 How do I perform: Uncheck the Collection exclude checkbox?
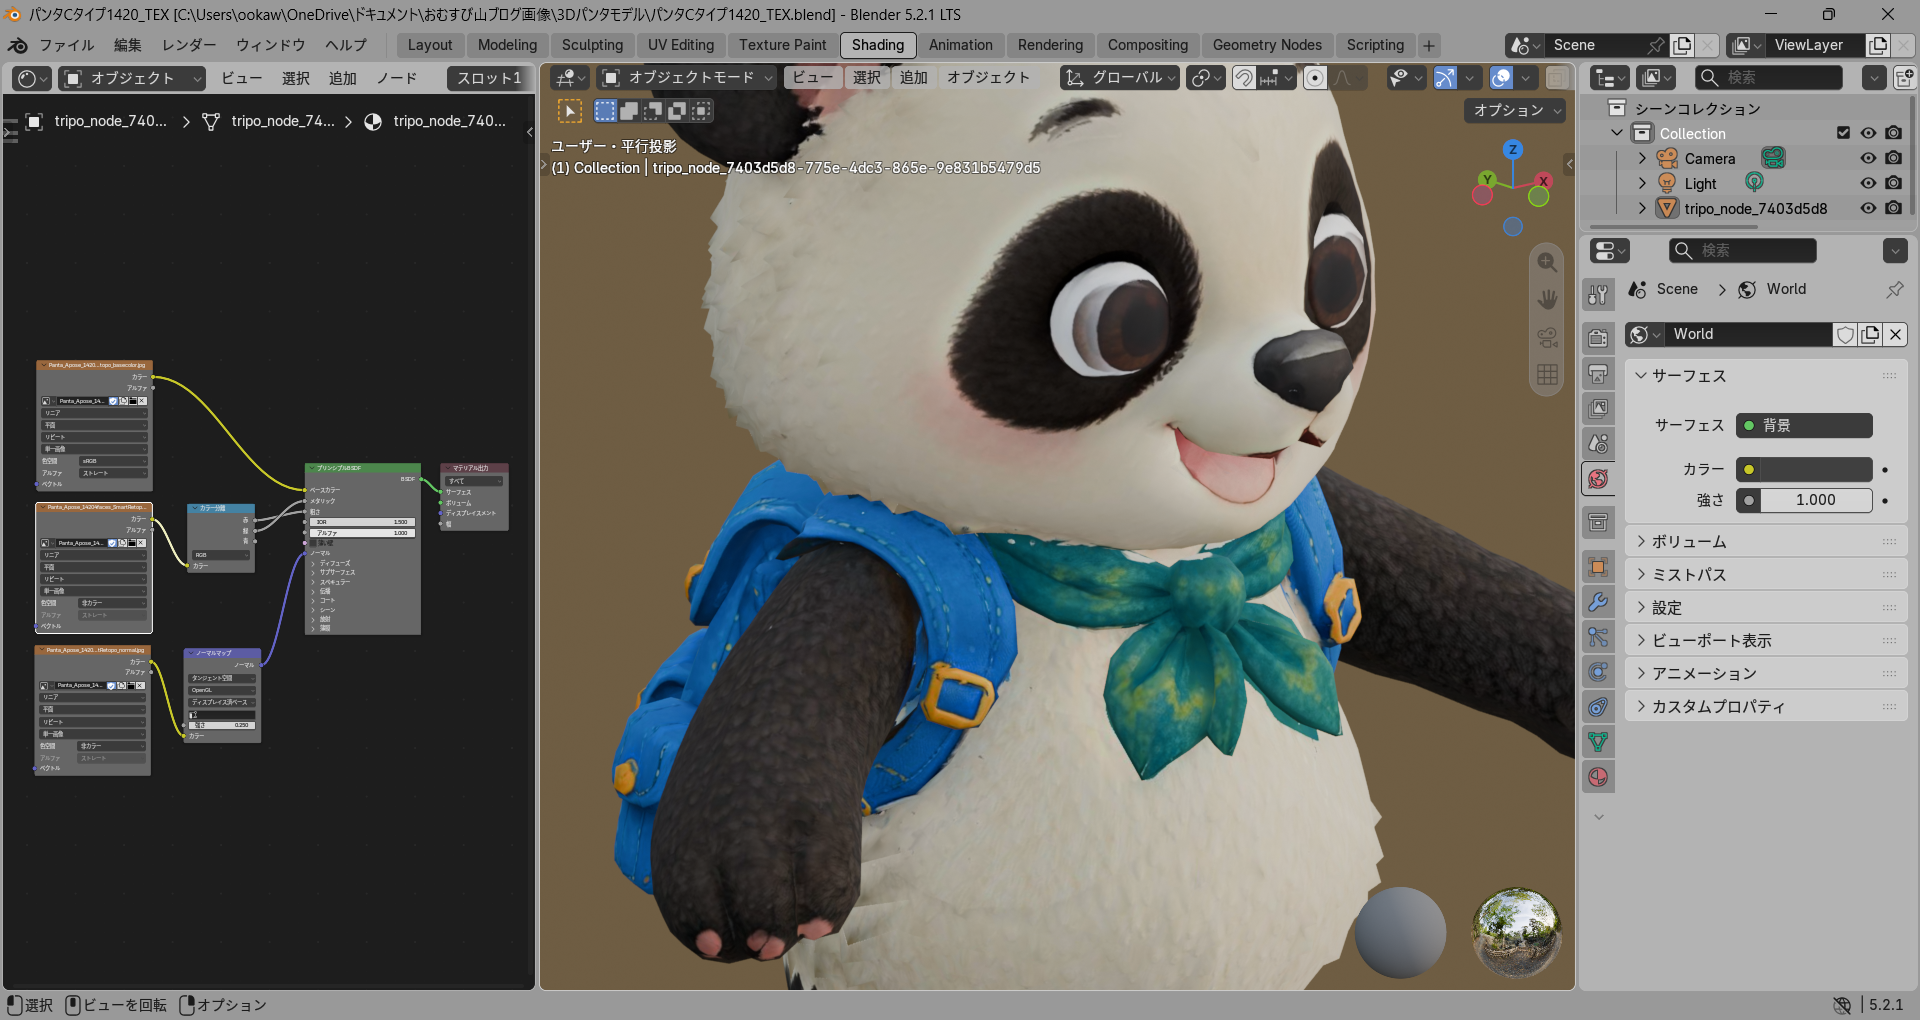tap(1843, 133)
